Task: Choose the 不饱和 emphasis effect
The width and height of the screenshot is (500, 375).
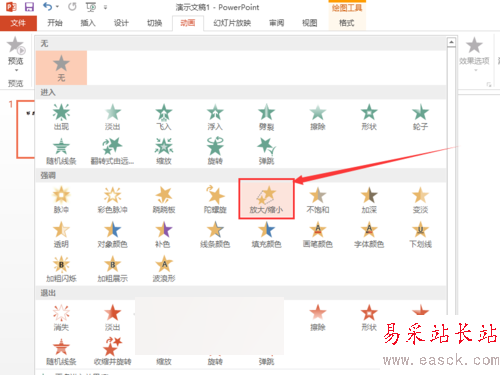Action: pos(318,199)
